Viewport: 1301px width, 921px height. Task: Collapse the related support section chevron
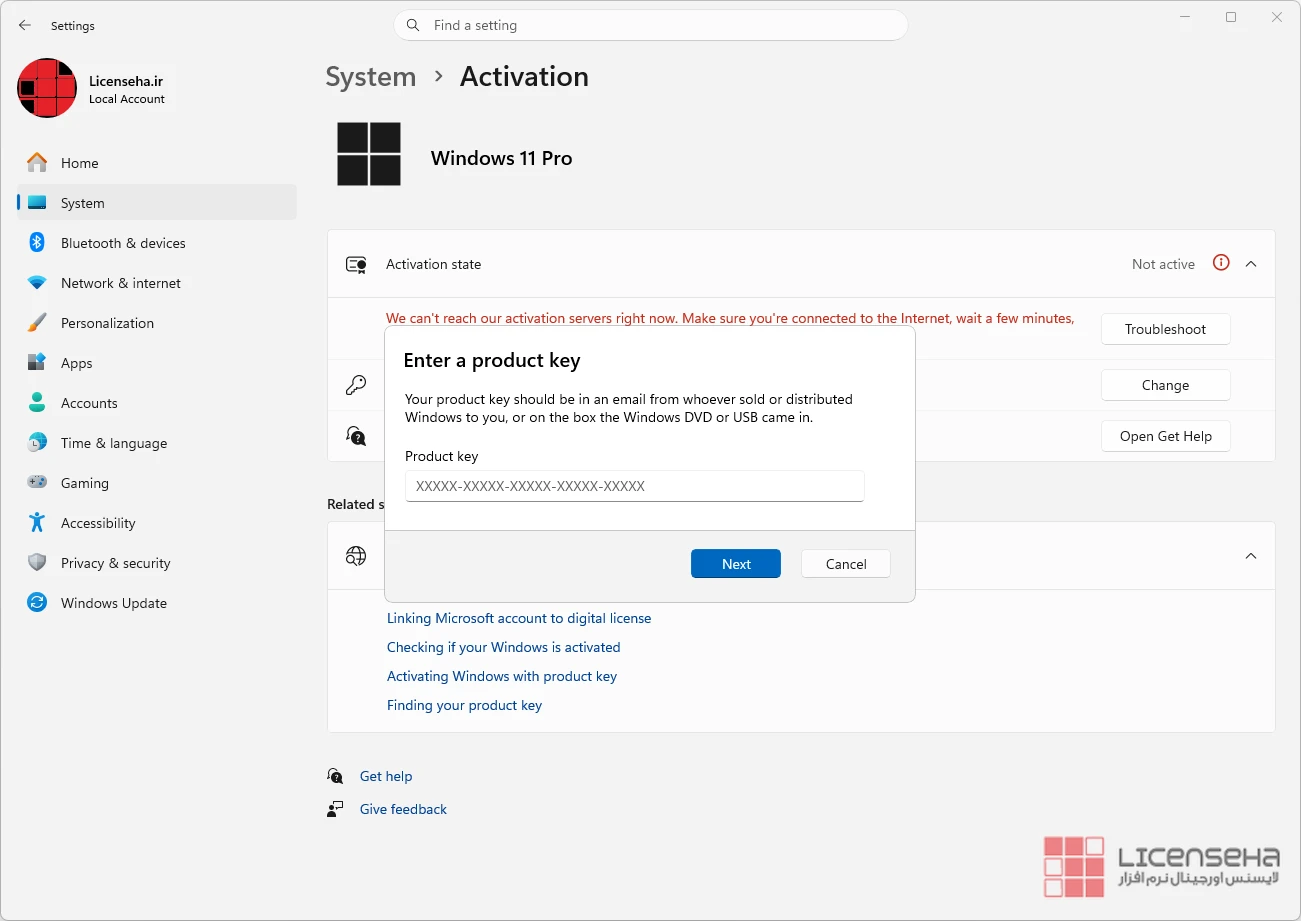[x=1251, y=556]
